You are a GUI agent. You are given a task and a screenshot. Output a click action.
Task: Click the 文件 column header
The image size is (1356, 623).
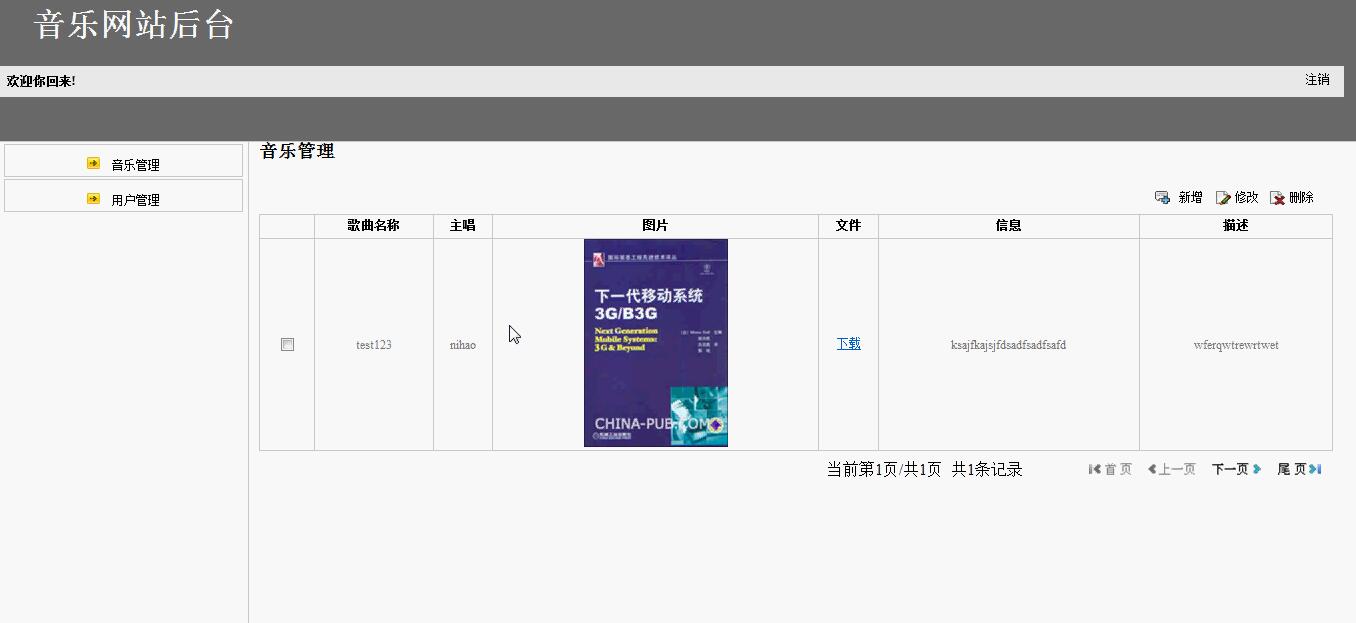point(848,226)
